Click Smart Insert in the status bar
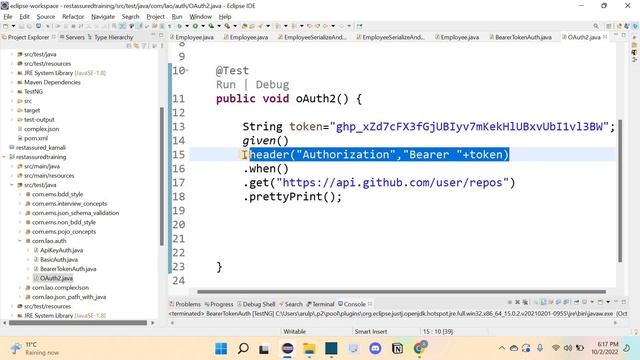The width and height of the screenshot is (640, 360). 371,331
